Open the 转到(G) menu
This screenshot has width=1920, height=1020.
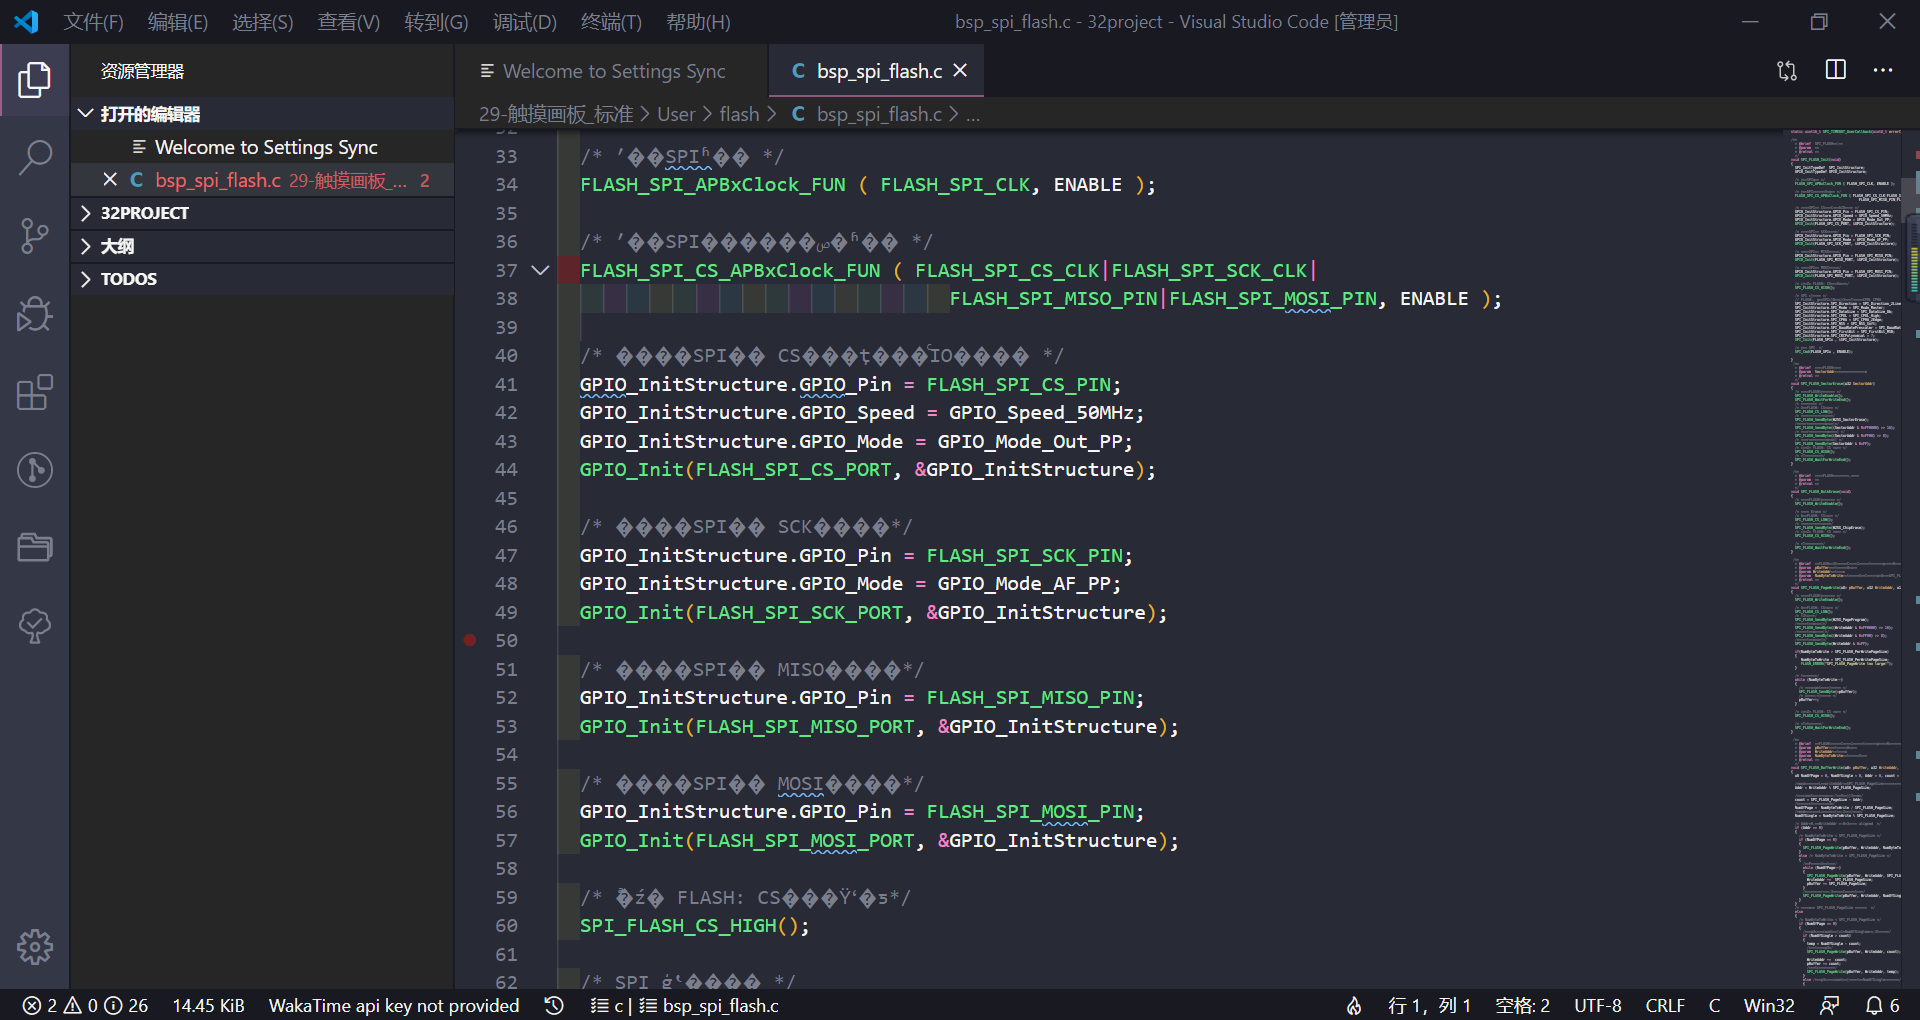(436, 22)
